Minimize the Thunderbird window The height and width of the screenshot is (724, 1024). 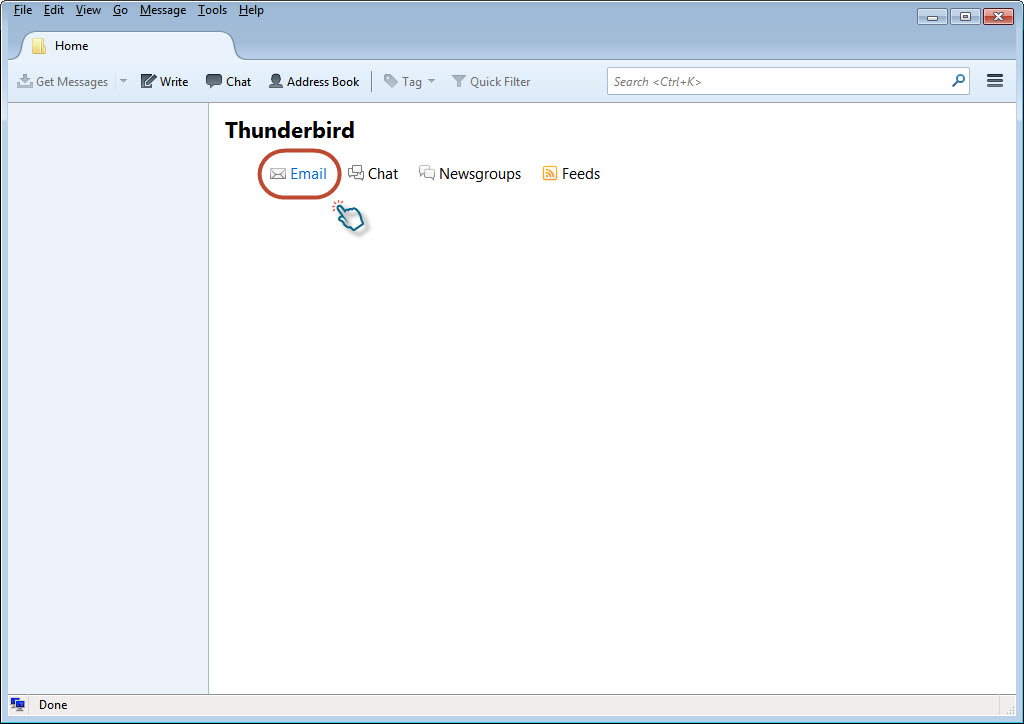[x=932, y=16]
